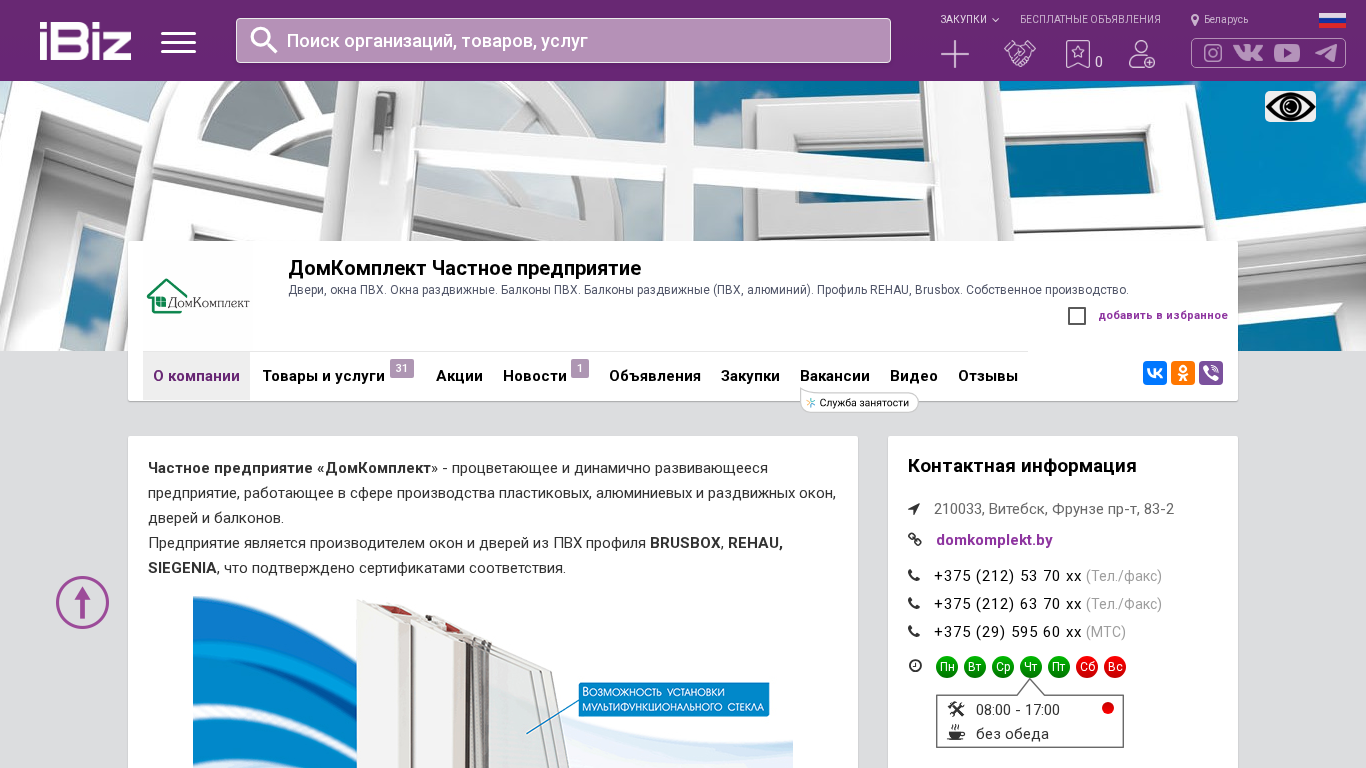Screen dimensions: 1366x768
Task: Click the working hours 08:00 - 17:00
Action: pyautogui.click(x=1018, y=710)
